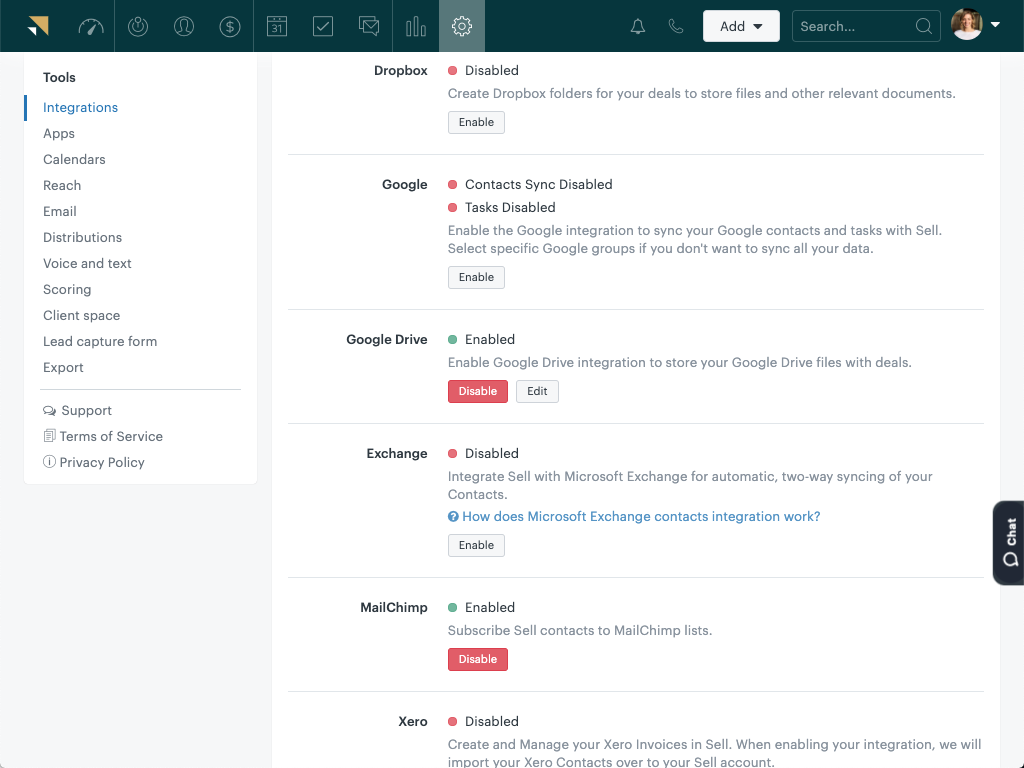This screenshot has height=768, width=1024.
Task: Open Voice and text settings
Action: click(x=88, y=263)
